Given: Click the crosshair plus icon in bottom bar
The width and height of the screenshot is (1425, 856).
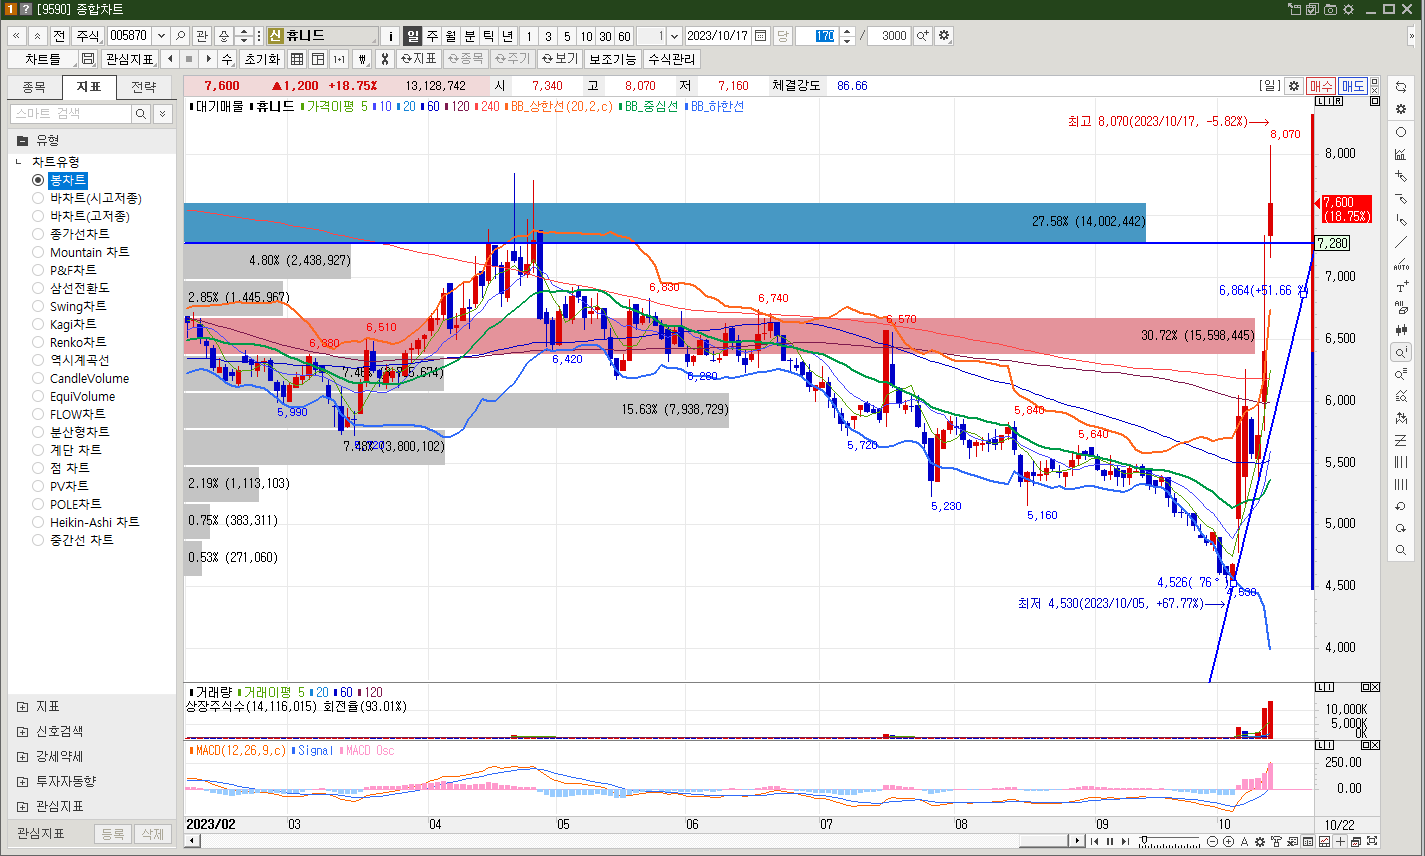Looking at the screenshot, I should pyautogui.click(x=1340, y=842).
